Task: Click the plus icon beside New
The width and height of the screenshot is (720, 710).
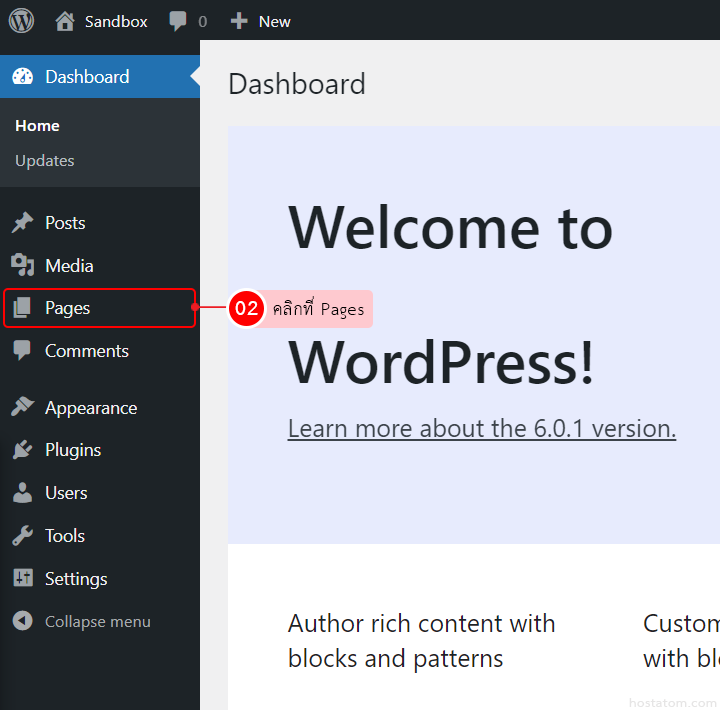Action: pos(238,21)
